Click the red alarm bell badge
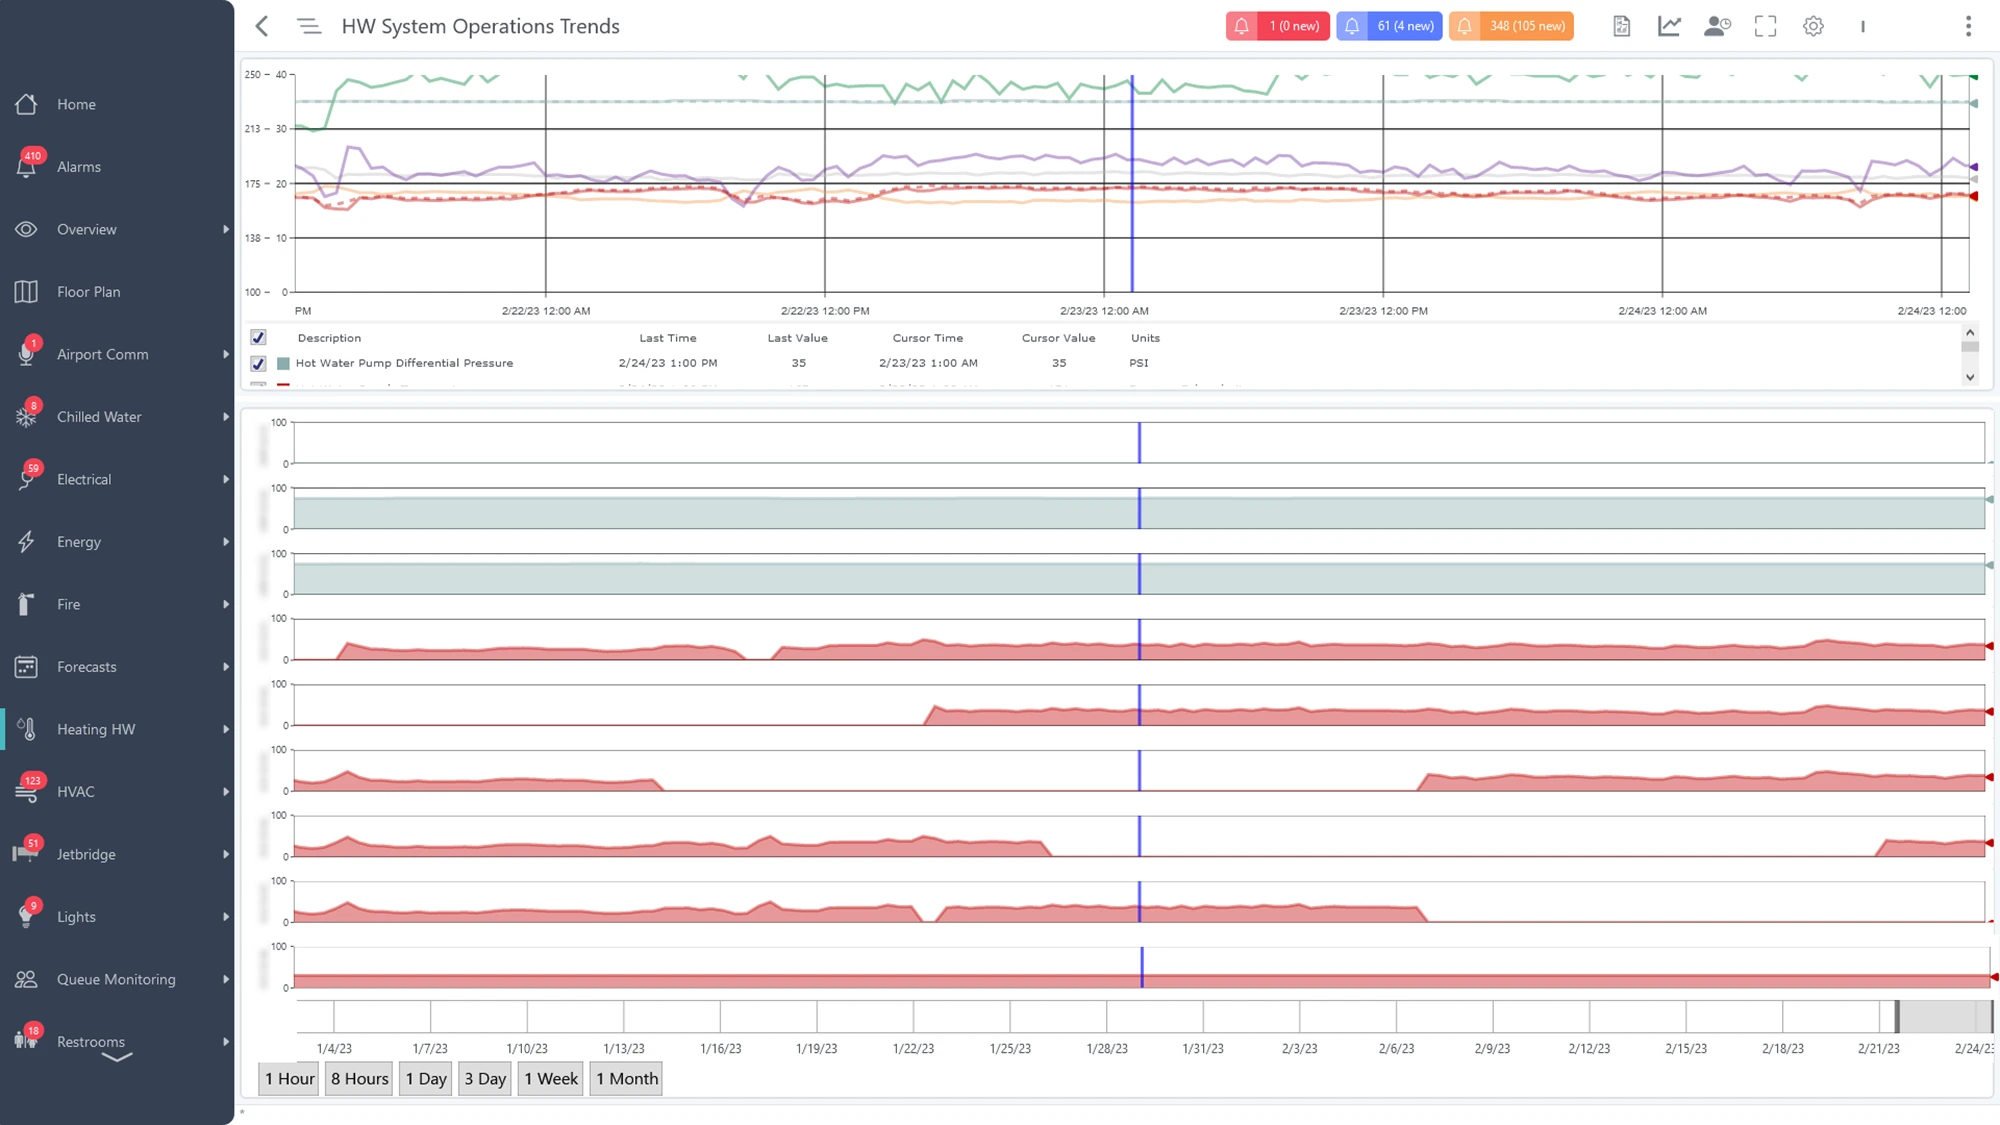Screen dimensions: 2000x1125 pyautogui.click(x=1277, y=26)
